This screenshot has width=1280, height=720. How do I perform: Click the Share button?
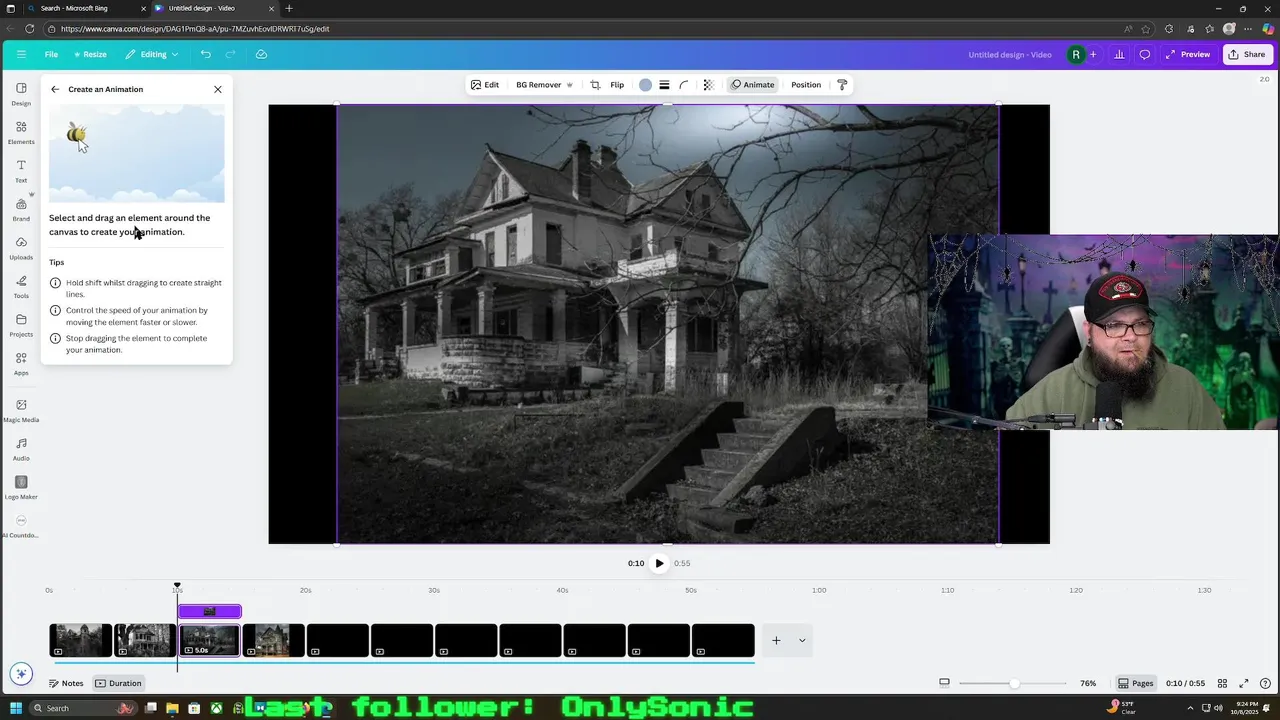pyautogui.click(x=1247, y=54)
